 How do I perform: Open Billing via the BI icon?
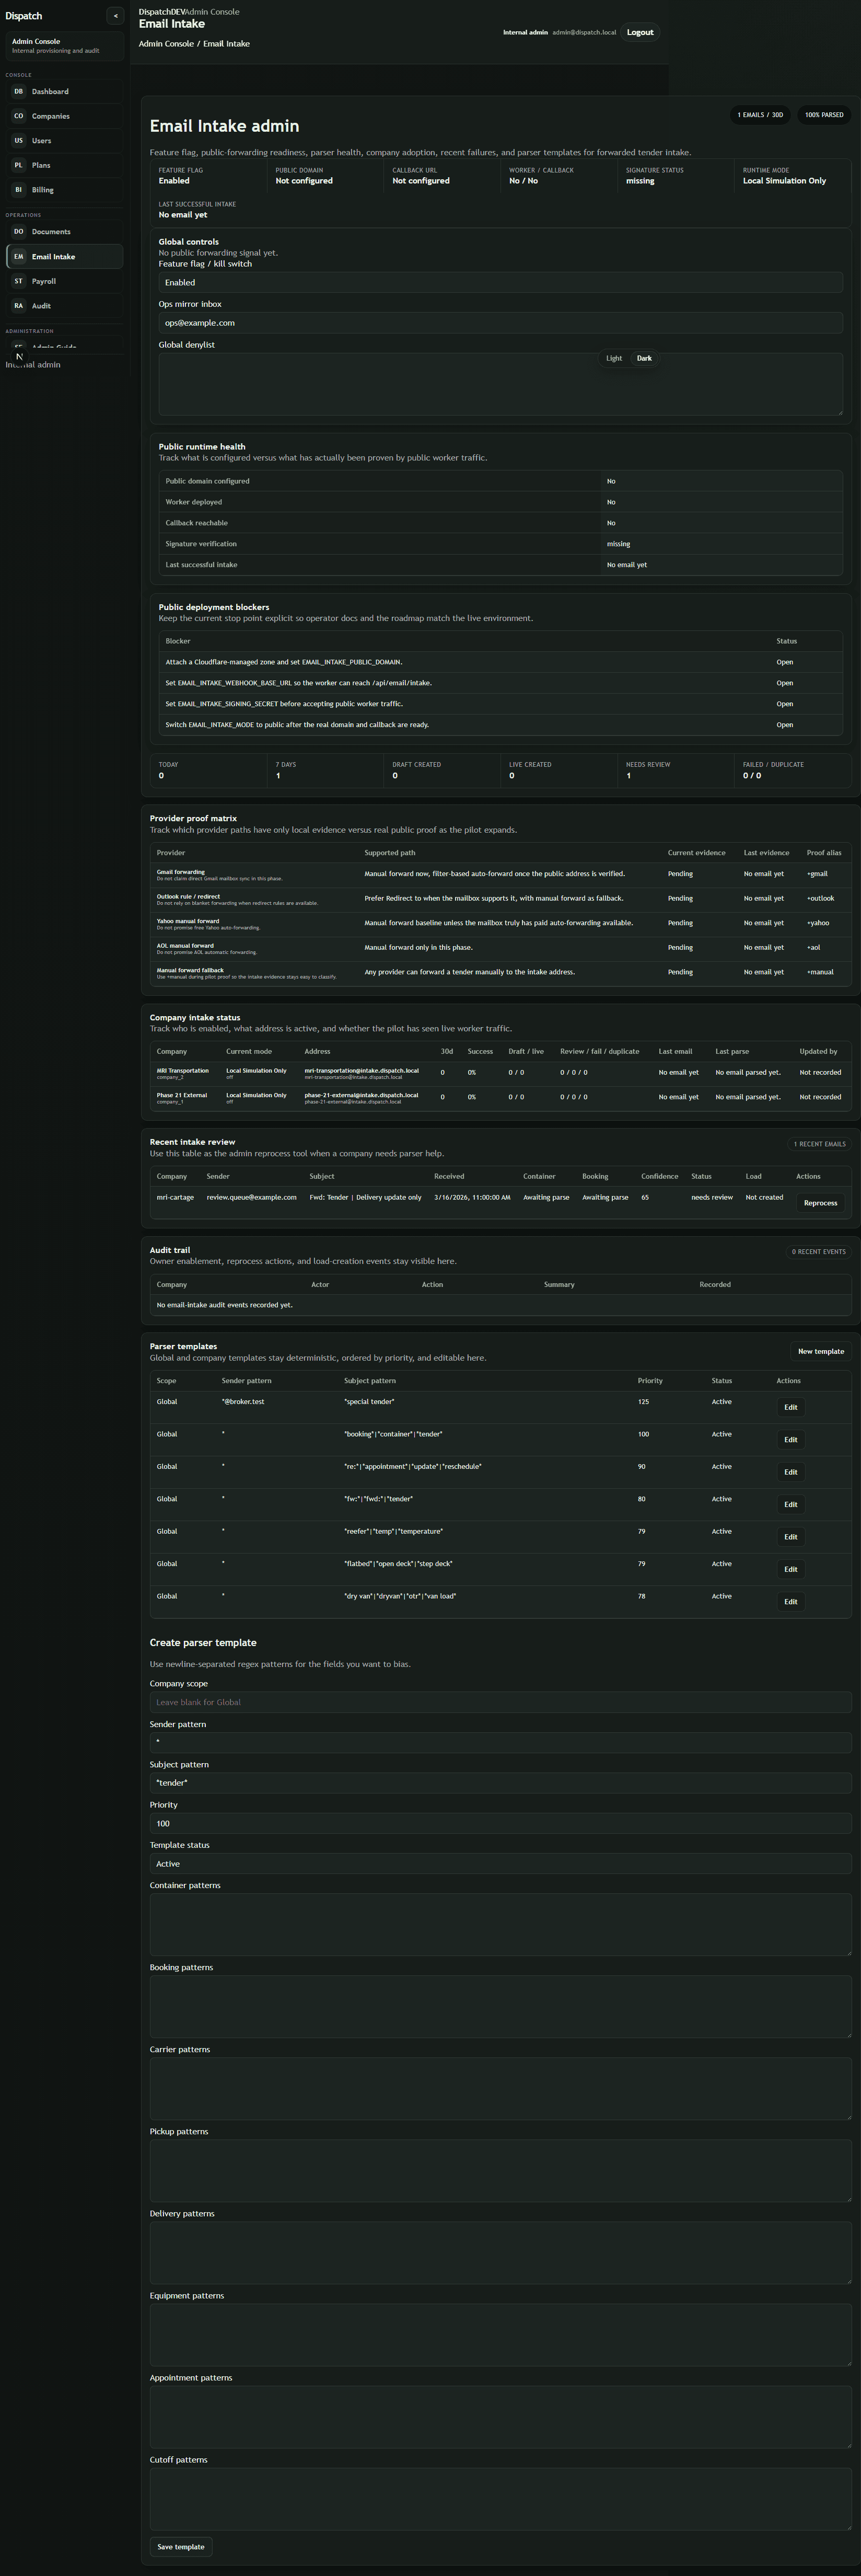[18, 189]
